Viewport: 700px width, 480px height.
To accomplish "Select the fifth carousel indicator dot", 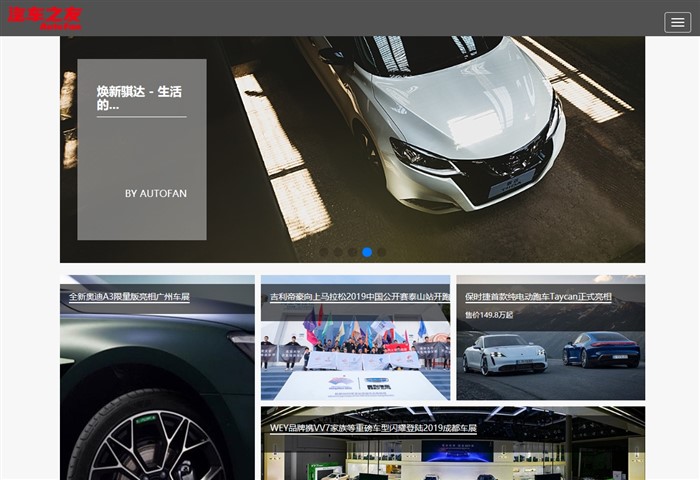I will (x=381, y=252).
